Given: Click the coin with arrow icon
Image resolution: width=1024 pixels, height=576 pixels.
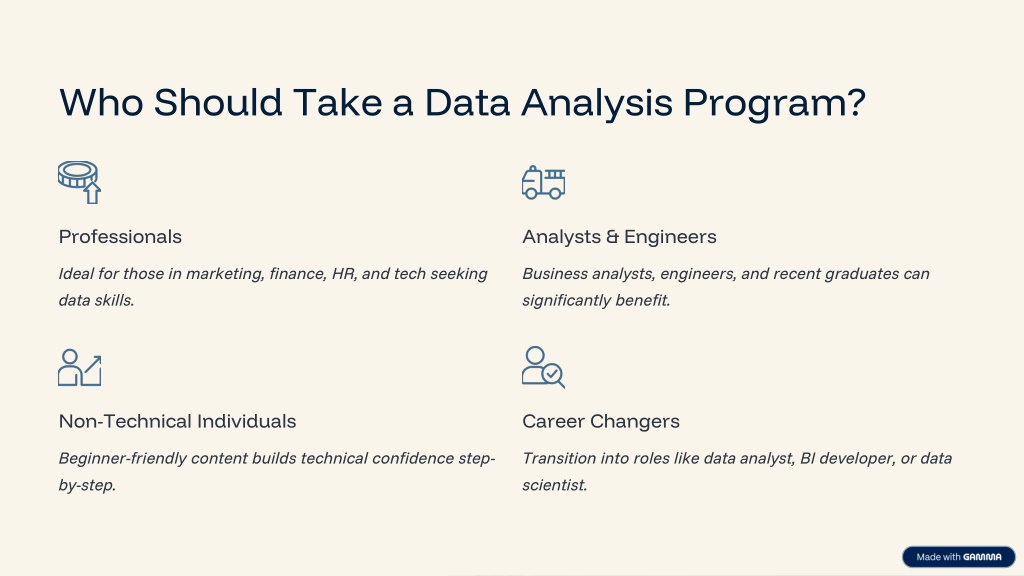Looking at the screenshot, I should [80, 183].
